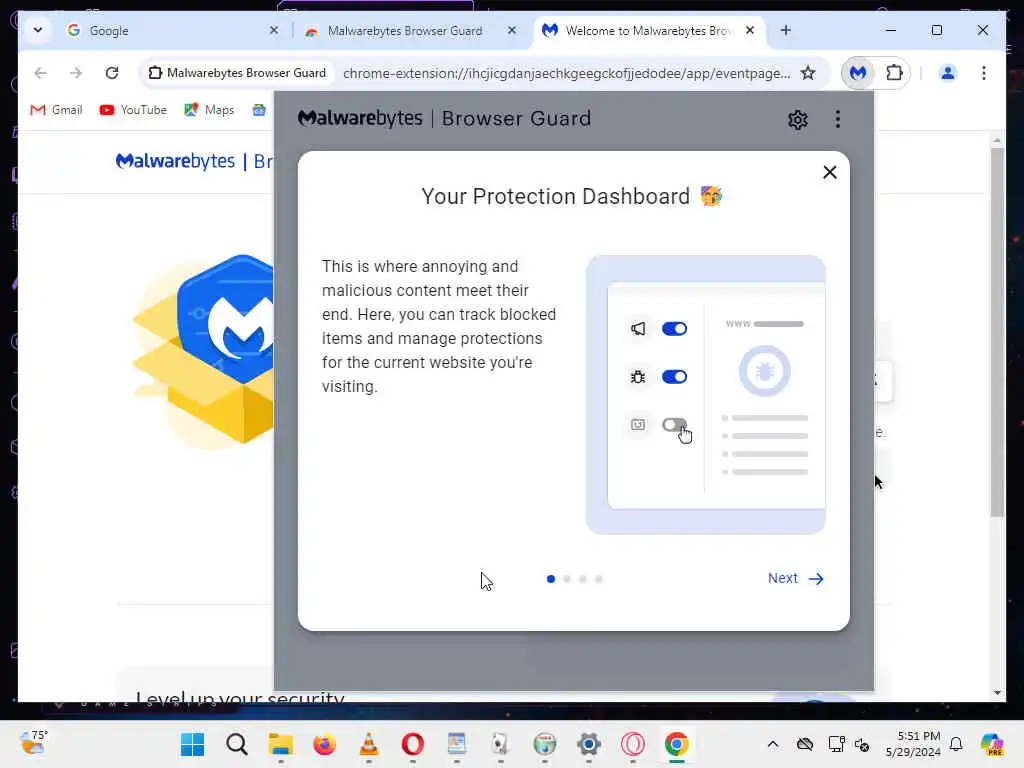Switch to Malwarebytes Browser Guard tab

[x=411, y=31]
